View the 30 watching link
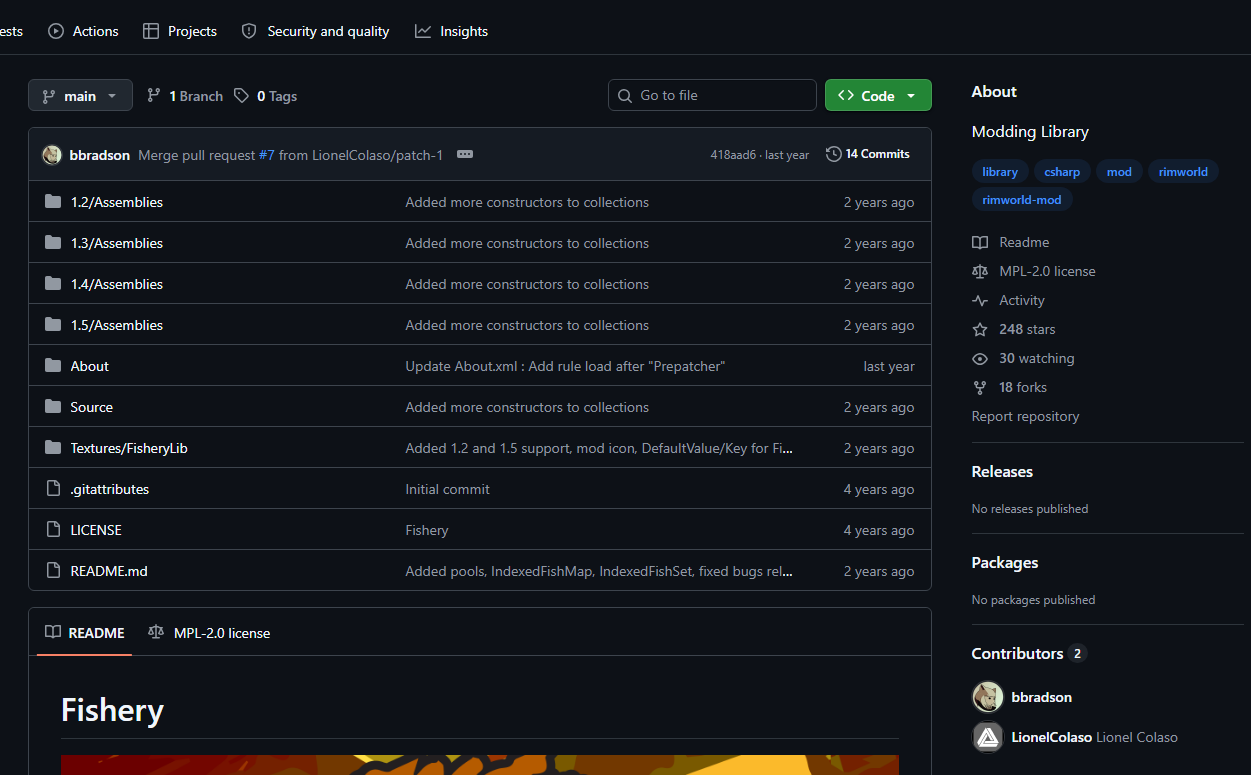This screenshot has width=1251, height=775. 1023,358
